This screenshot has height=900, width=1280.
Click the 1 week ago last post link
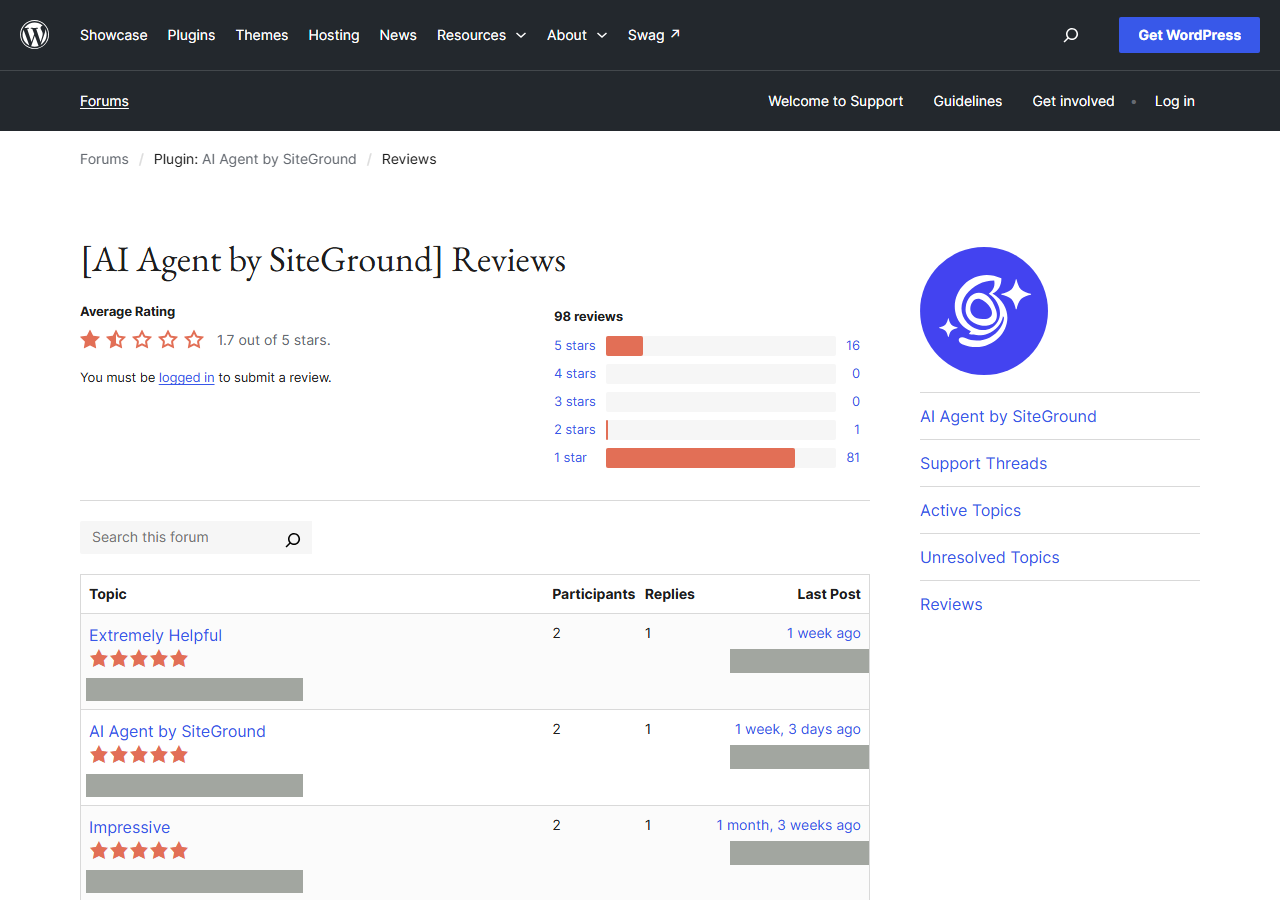[824, 633]
